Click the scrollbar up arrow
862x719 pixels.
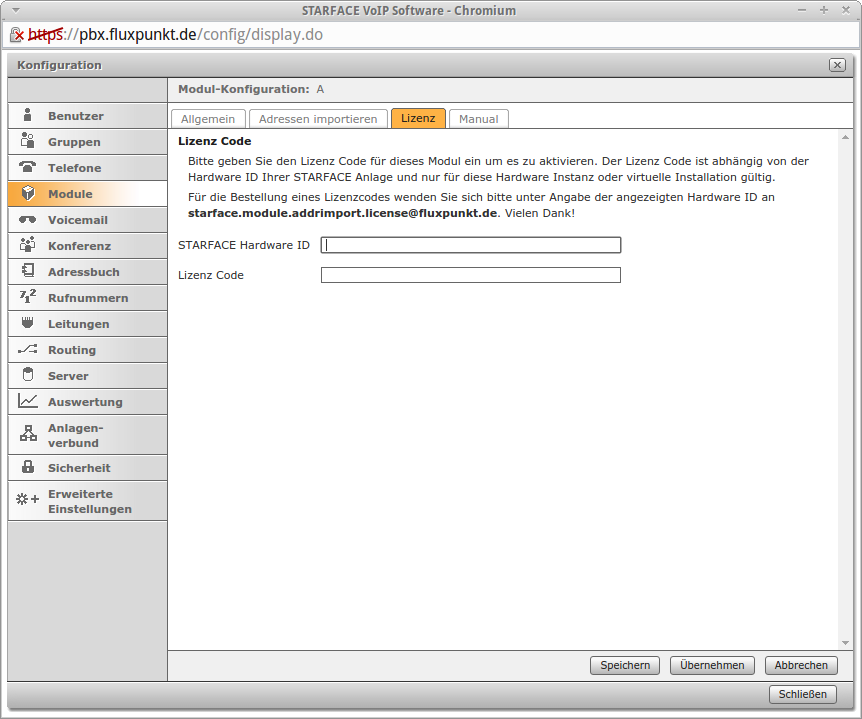tap(845, 137)
